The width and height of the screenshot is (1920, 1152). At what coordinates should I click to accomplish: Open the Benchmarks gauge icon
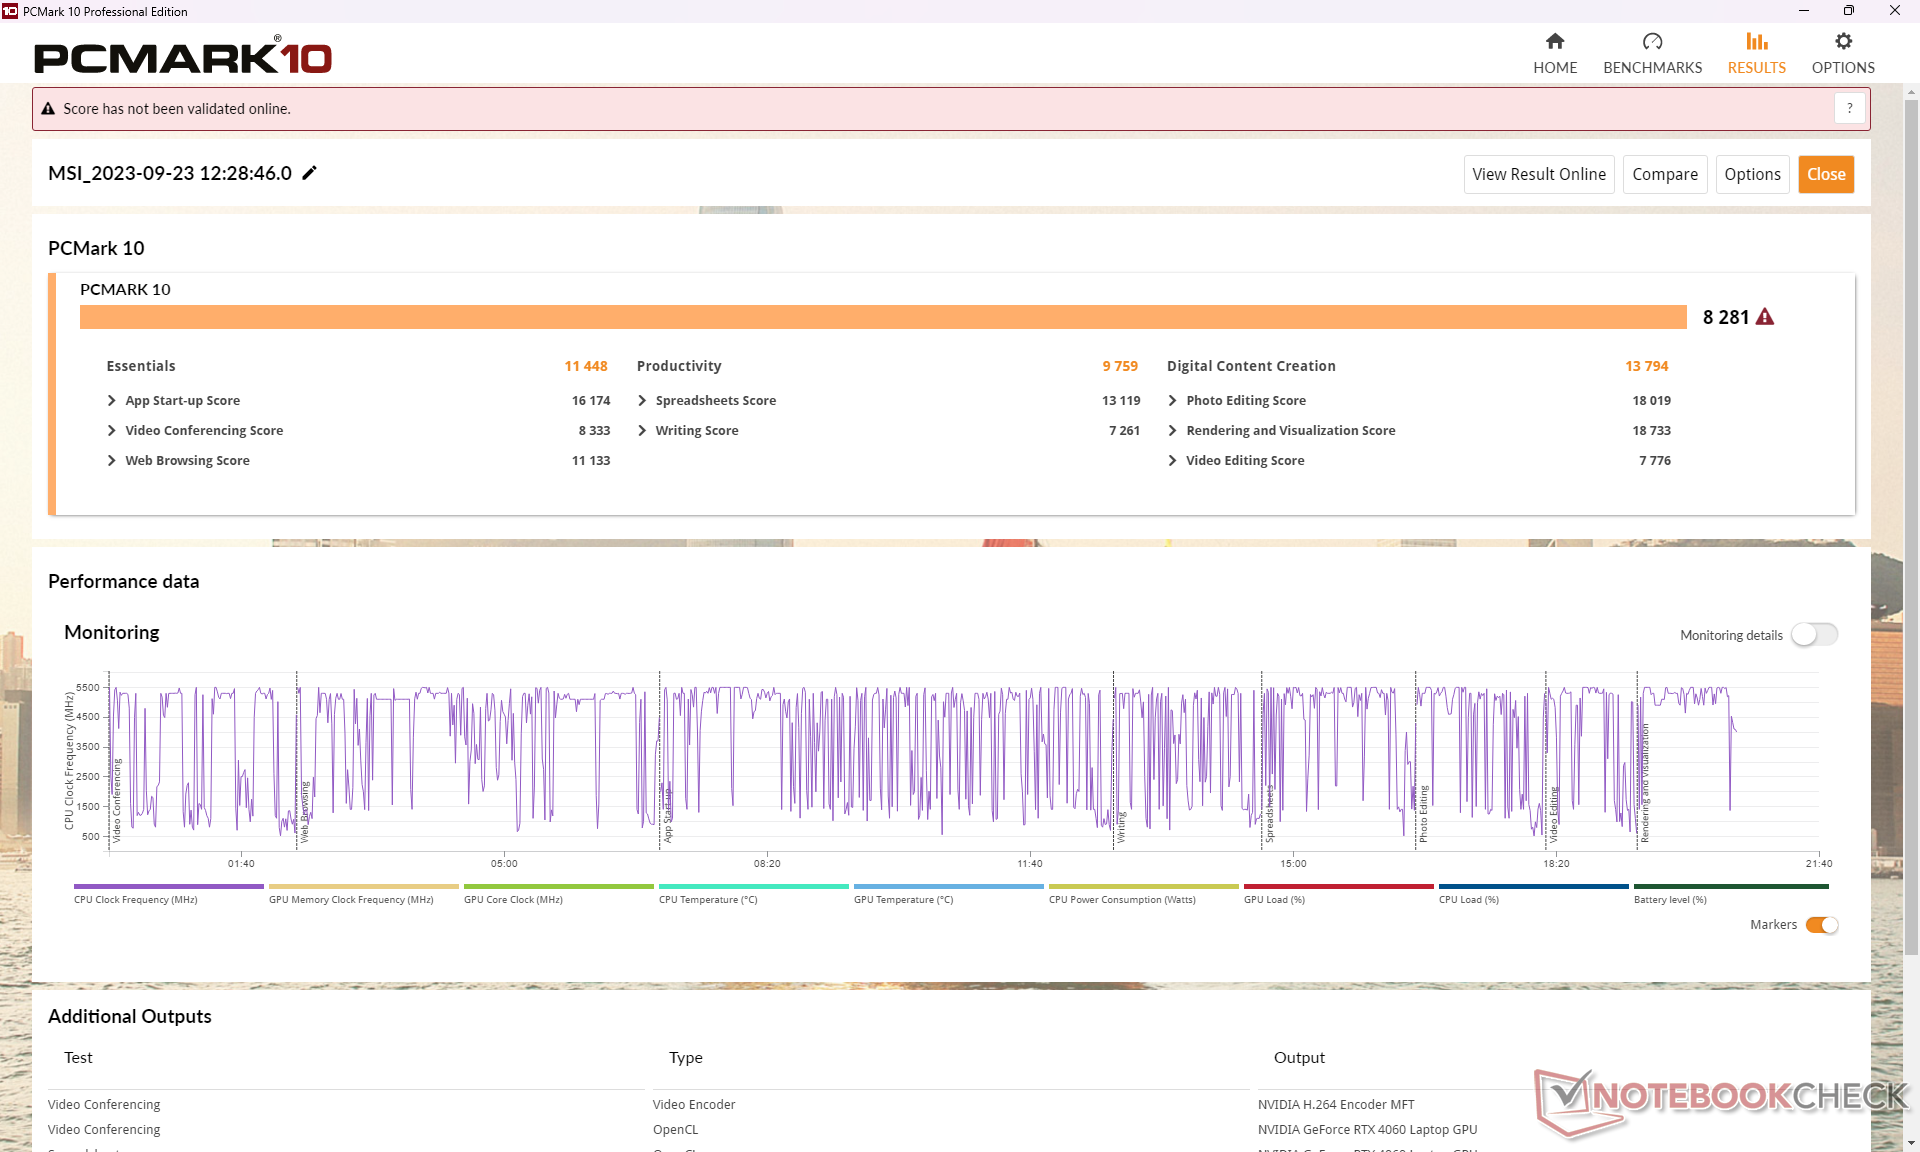[1652, 41]
